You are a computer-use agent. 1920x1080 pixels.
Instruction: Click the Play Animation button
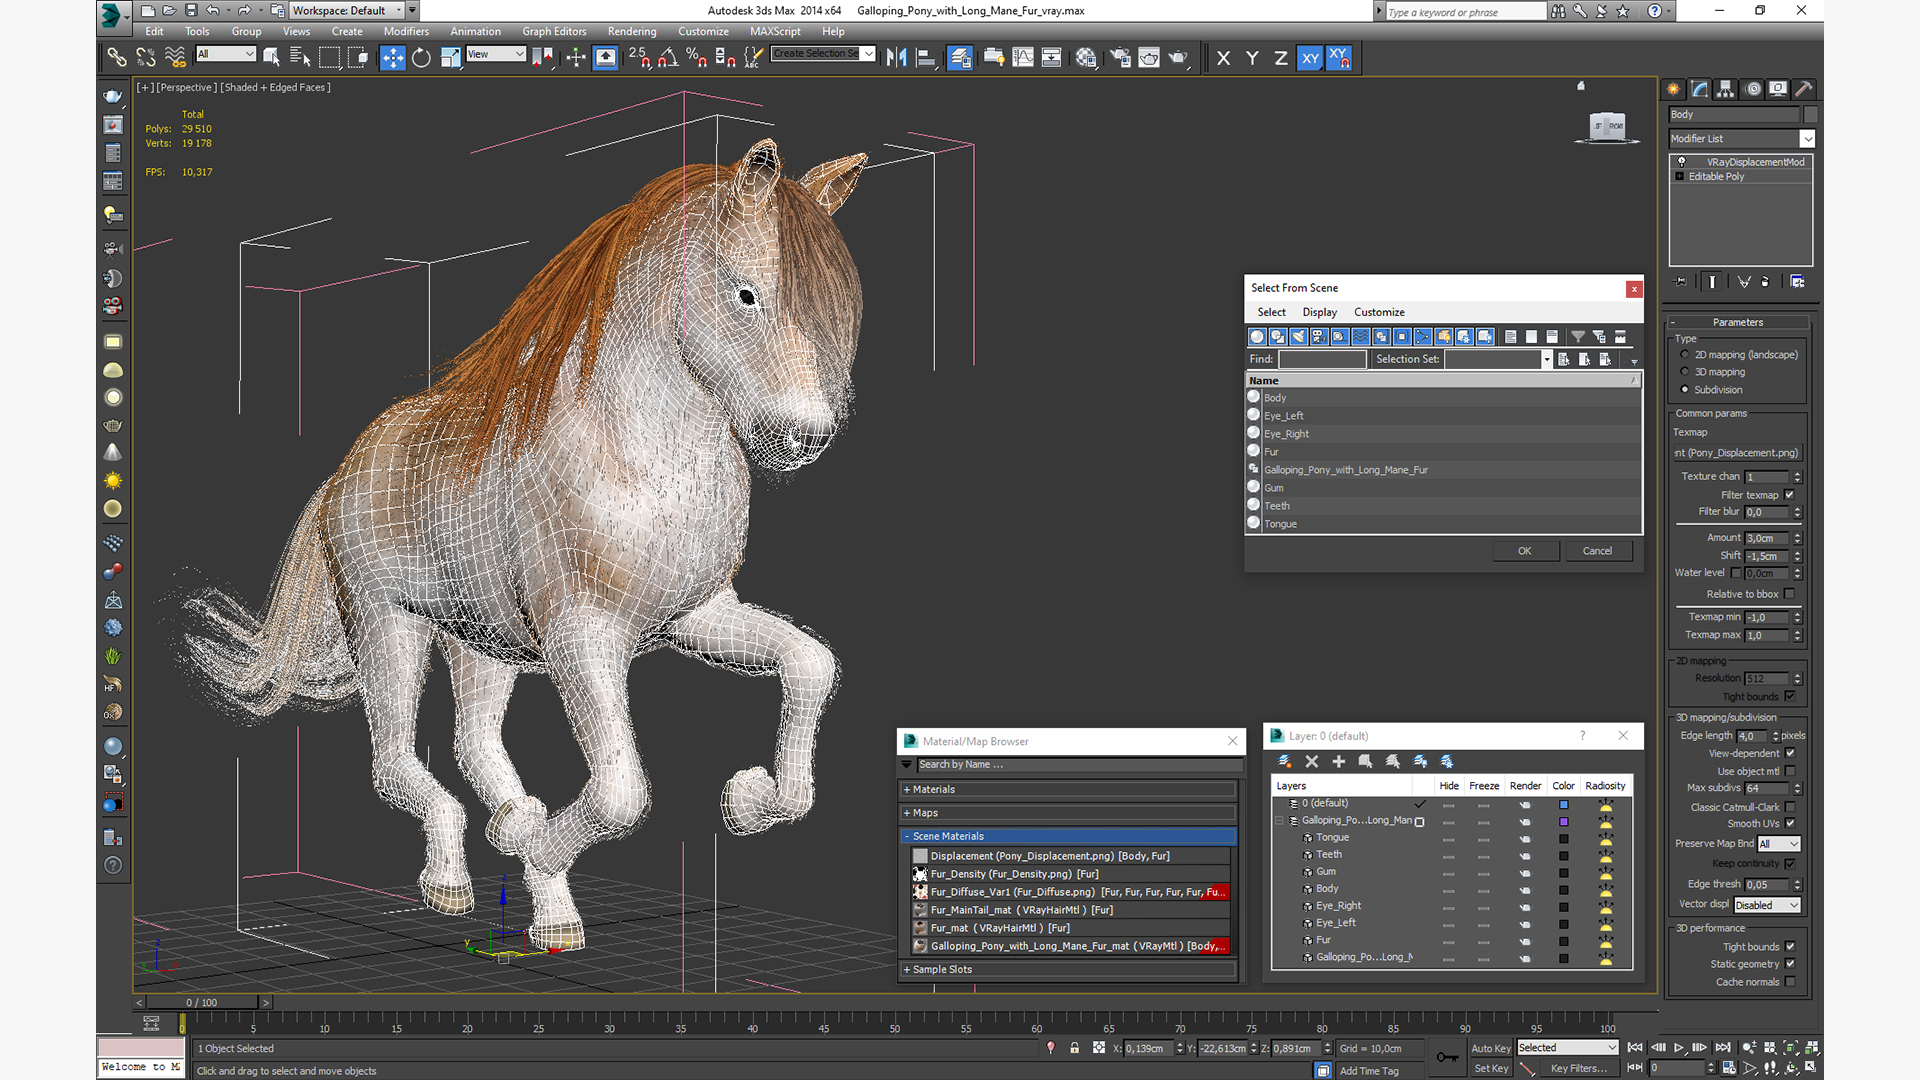pos(1679,1047)
